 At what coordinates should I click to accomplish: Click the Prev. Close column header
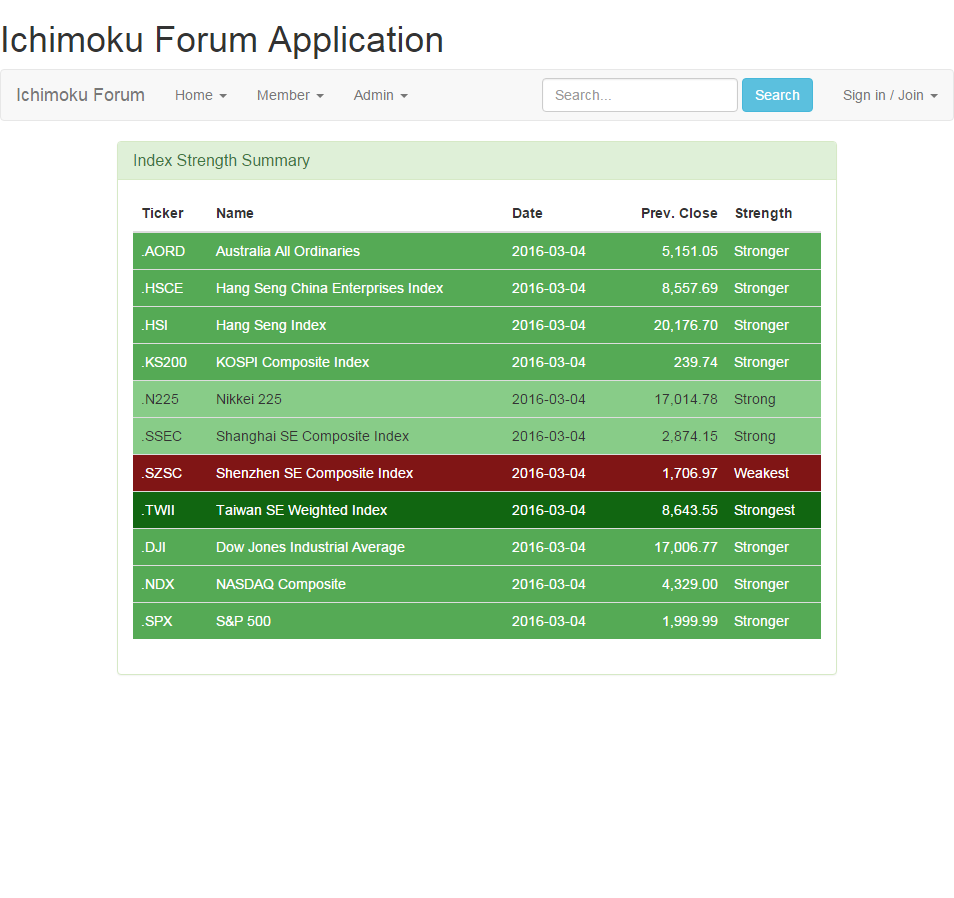[x=679, y=213]
